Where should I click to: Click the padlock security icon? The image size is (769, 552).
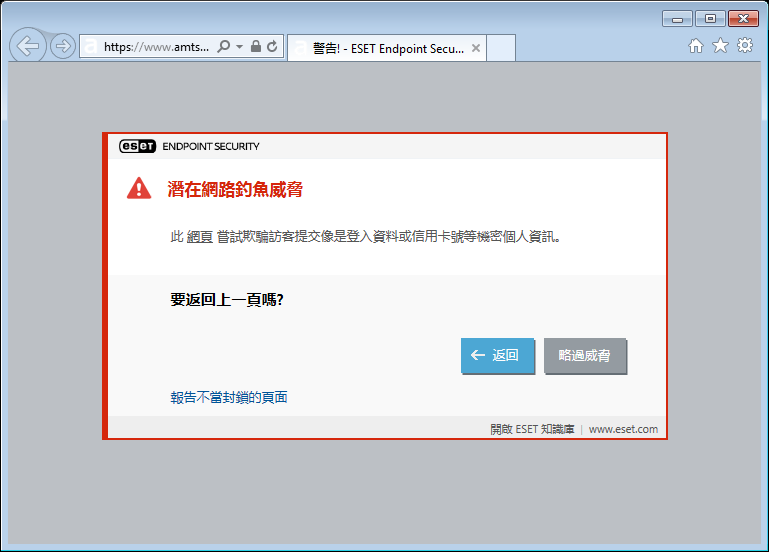[x=256, y=46]
